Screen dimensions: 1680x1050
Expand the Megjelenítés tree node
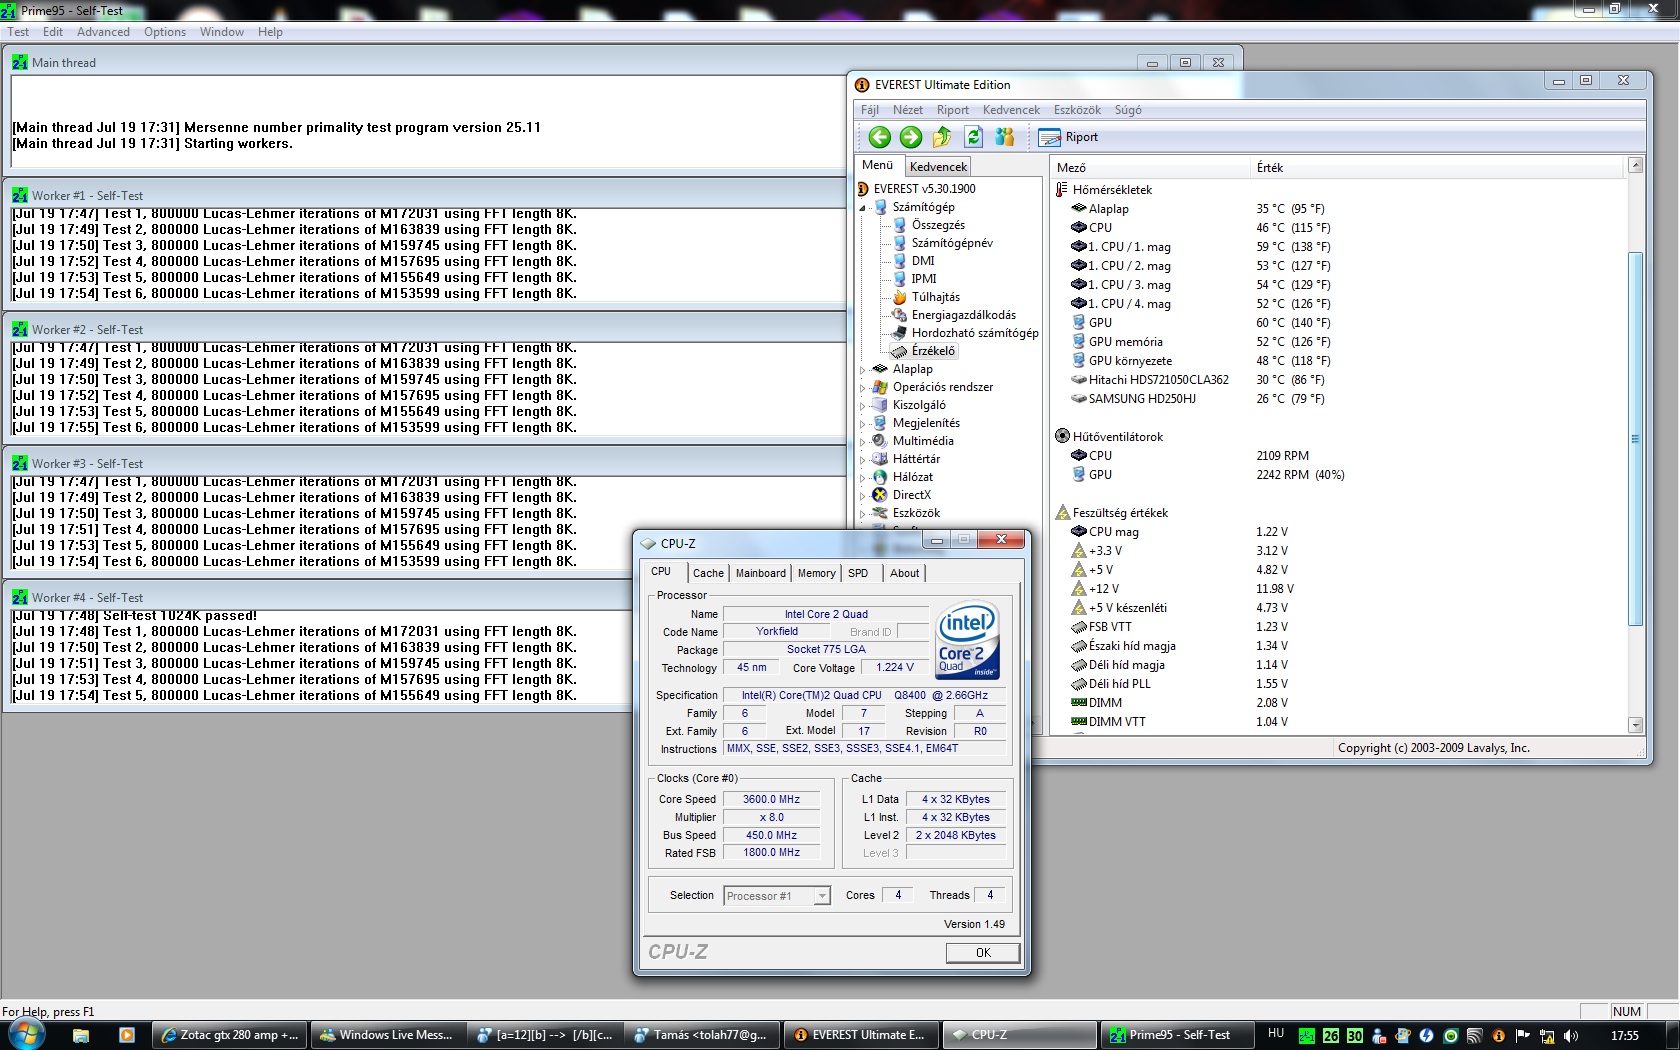(x=863, y=424)
